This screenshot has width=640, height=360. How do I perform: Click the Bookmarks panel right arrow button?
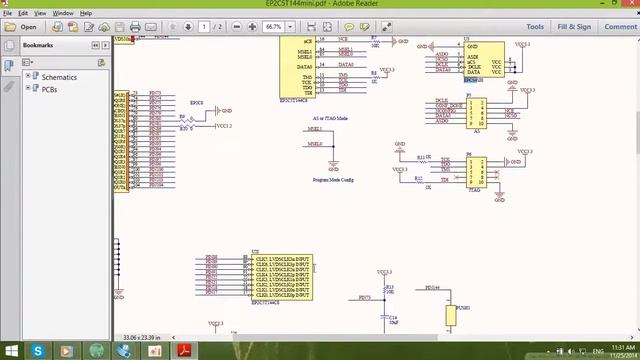pyautogui.click(x=106, y=45)
